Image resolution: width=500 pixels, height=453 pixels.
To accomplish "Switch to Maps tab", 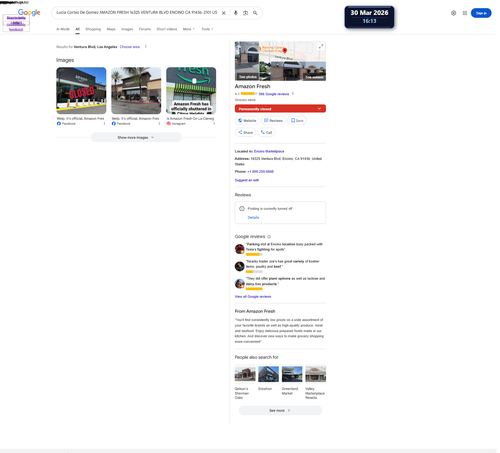I will tap(111, 29).
